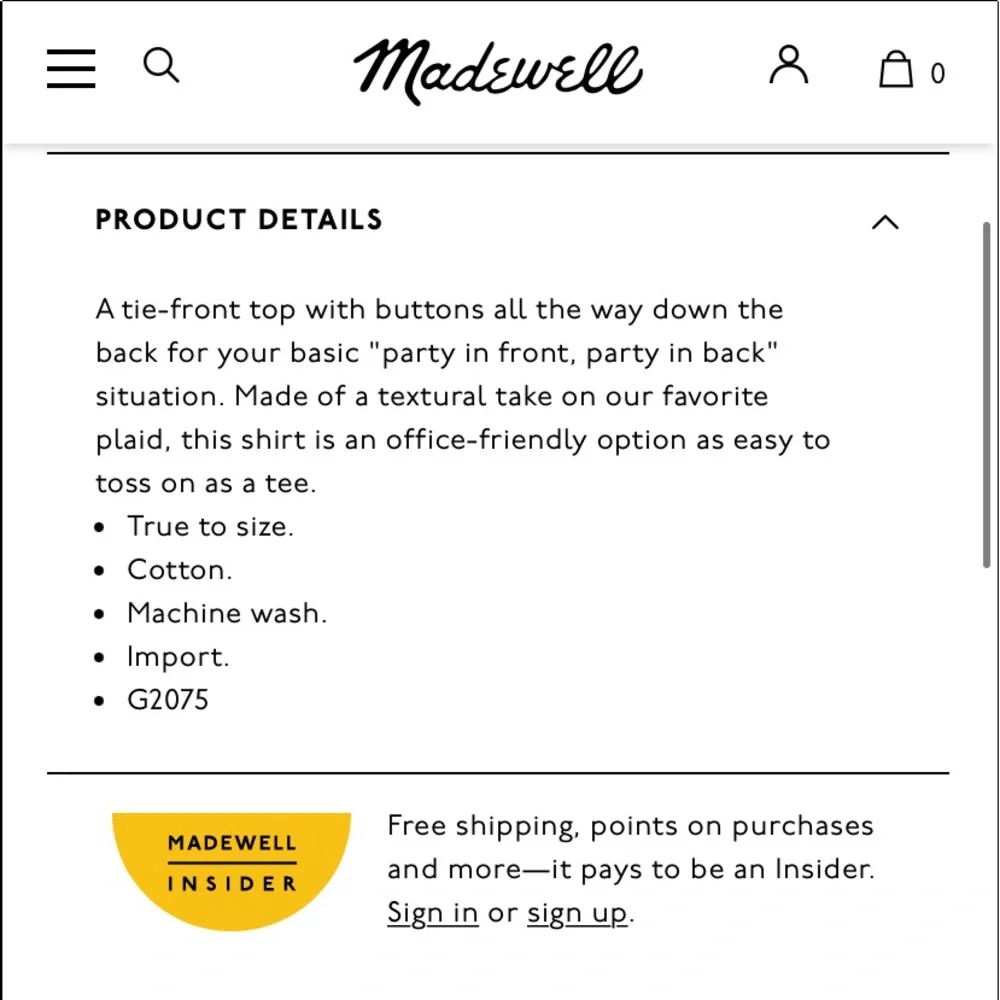Click the Cotton bullet item
This screenshot has width=1000, height=1000.
[x=180, y=570]
